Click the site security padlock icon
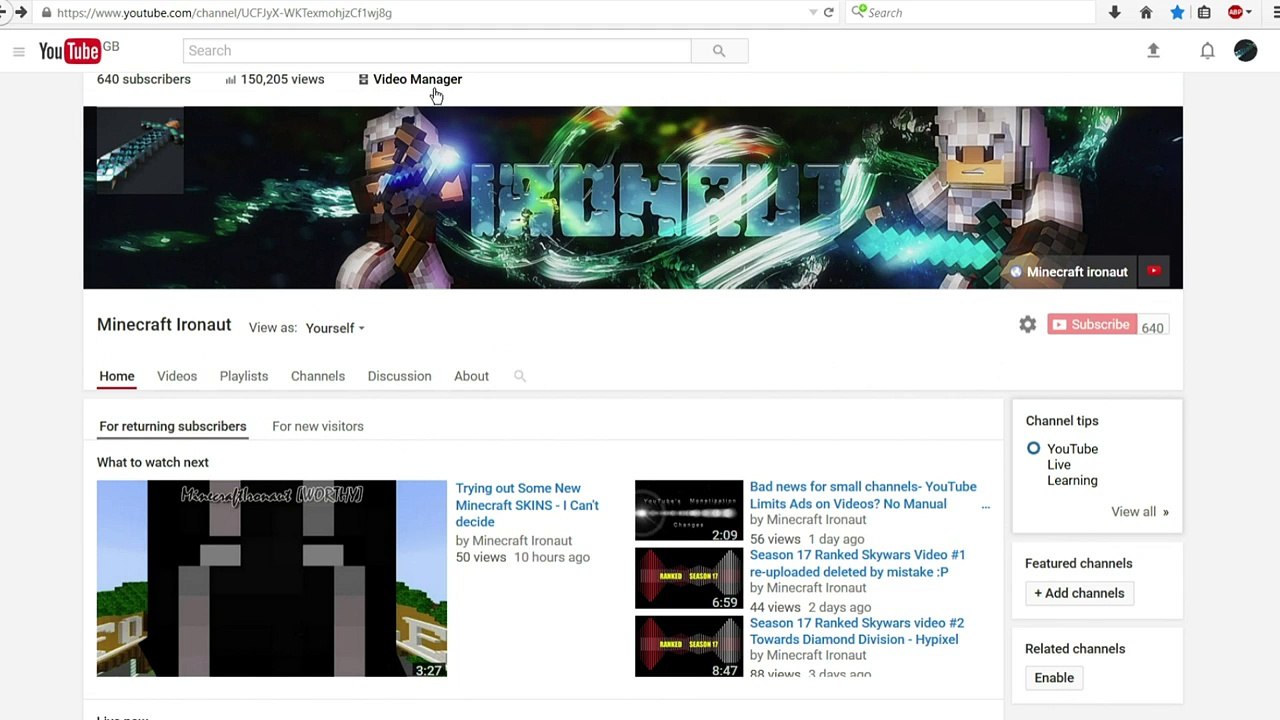Screen dimensions: 1280x720 tap(46, 13)
